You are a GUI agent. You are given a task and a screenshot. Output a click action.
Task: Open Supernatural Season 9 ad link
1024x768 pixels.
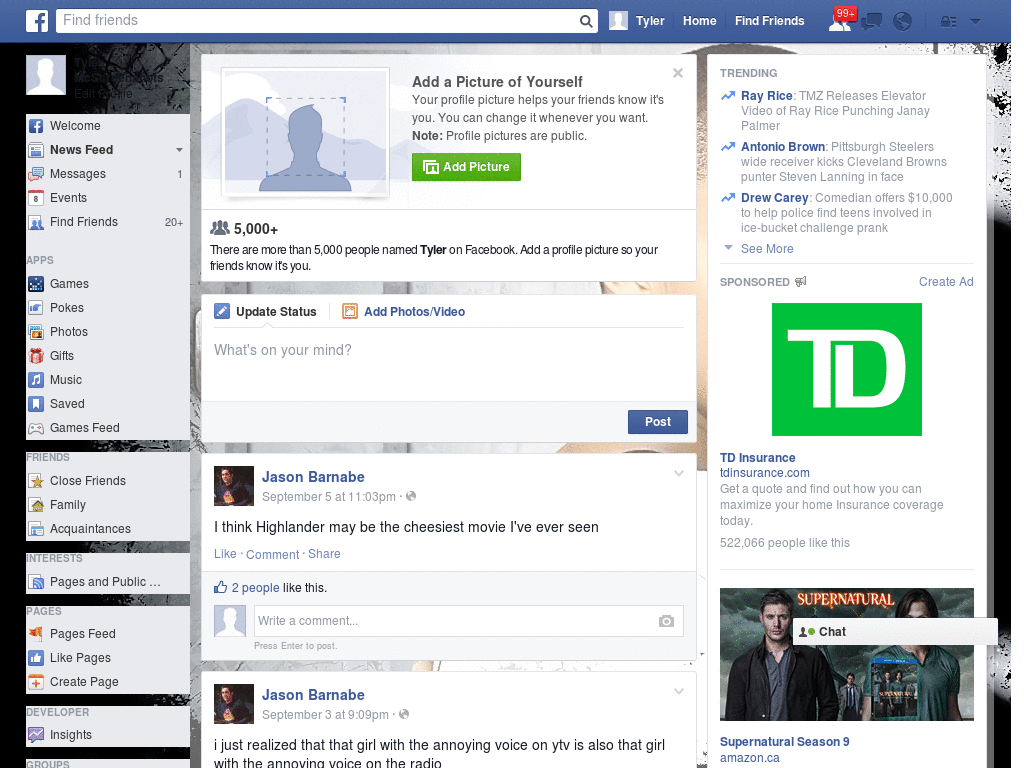pos(784,742)
